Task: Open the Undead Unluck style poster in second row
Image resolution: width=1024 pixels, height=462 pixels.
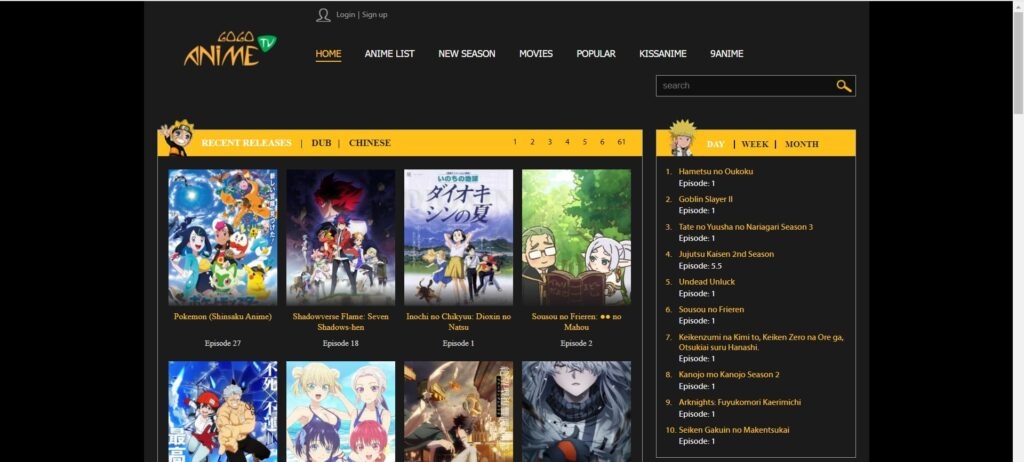Action: (223, 412)
